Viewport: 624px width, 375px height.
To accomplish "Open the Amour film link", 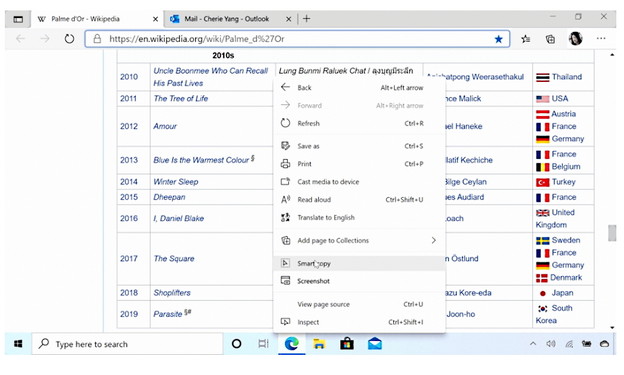I will (x=165, y=126).
